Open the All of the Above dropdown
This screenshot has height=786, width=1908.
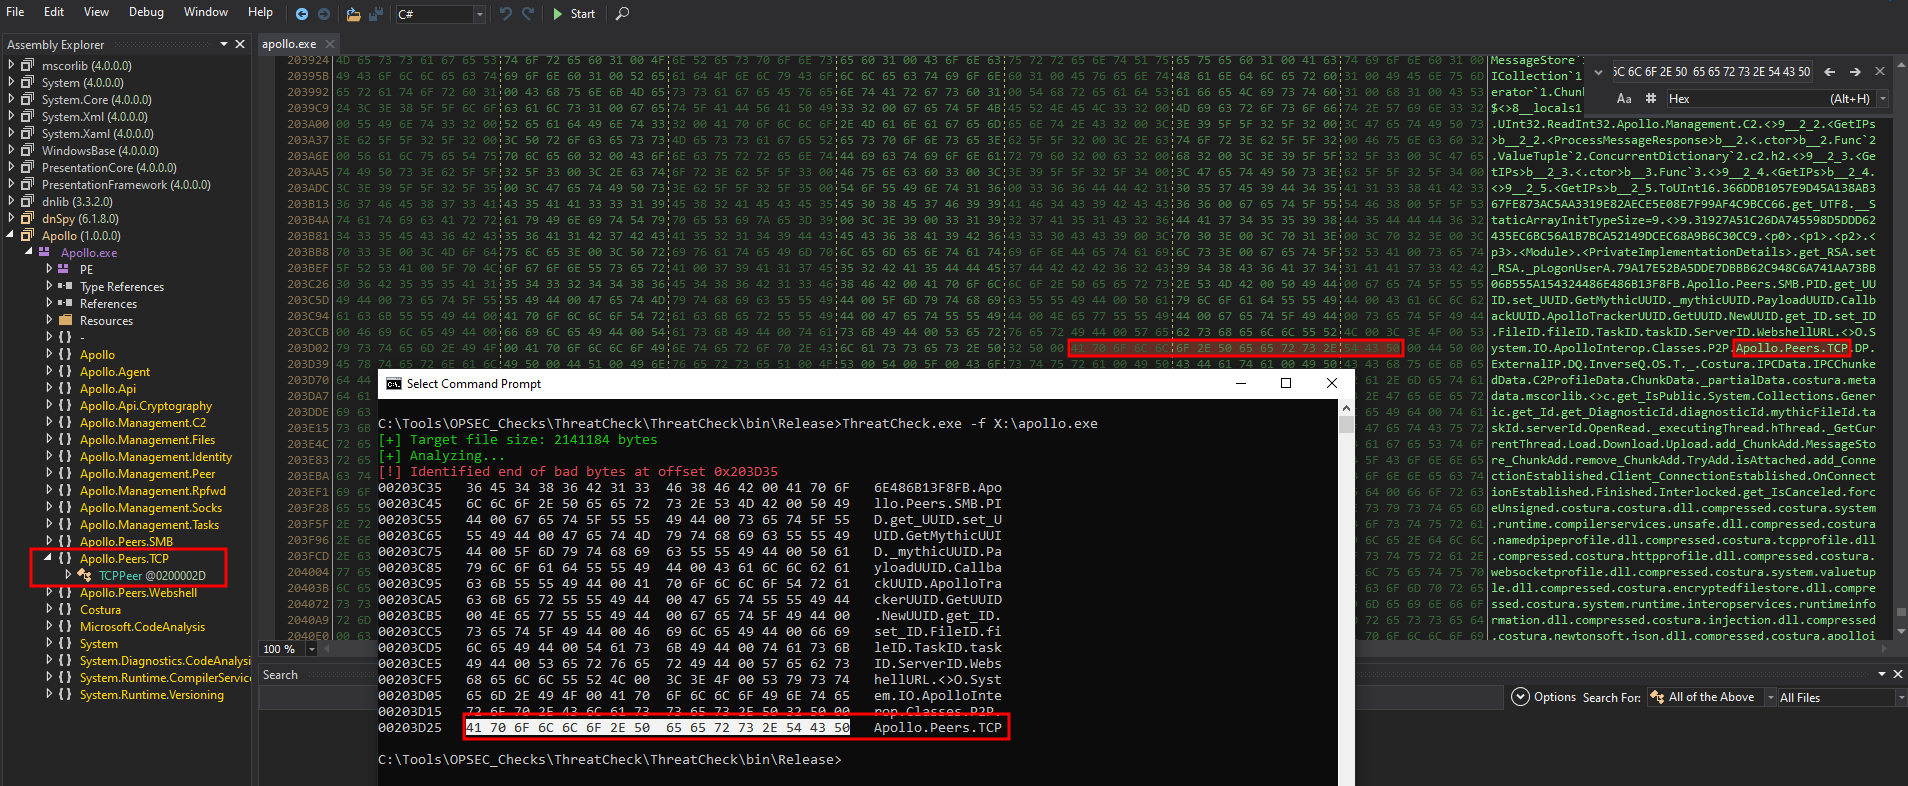coord(1770,697)
